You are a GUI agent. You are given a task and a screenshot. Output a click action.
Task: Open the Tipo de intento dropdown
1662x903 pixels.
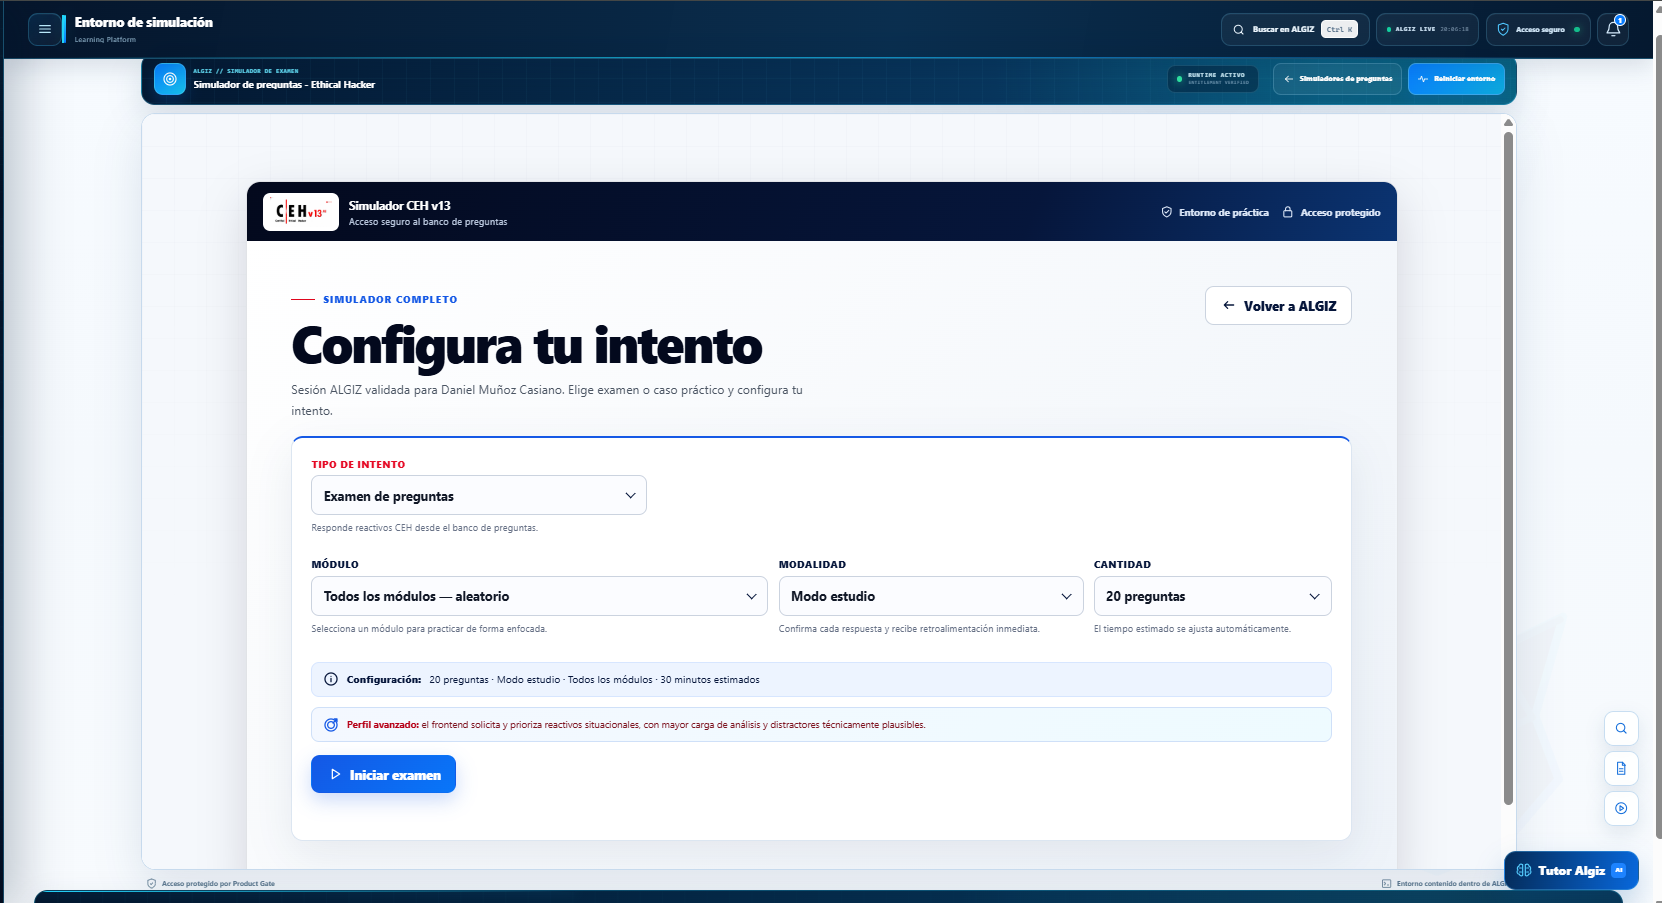[x=479, y=495]
